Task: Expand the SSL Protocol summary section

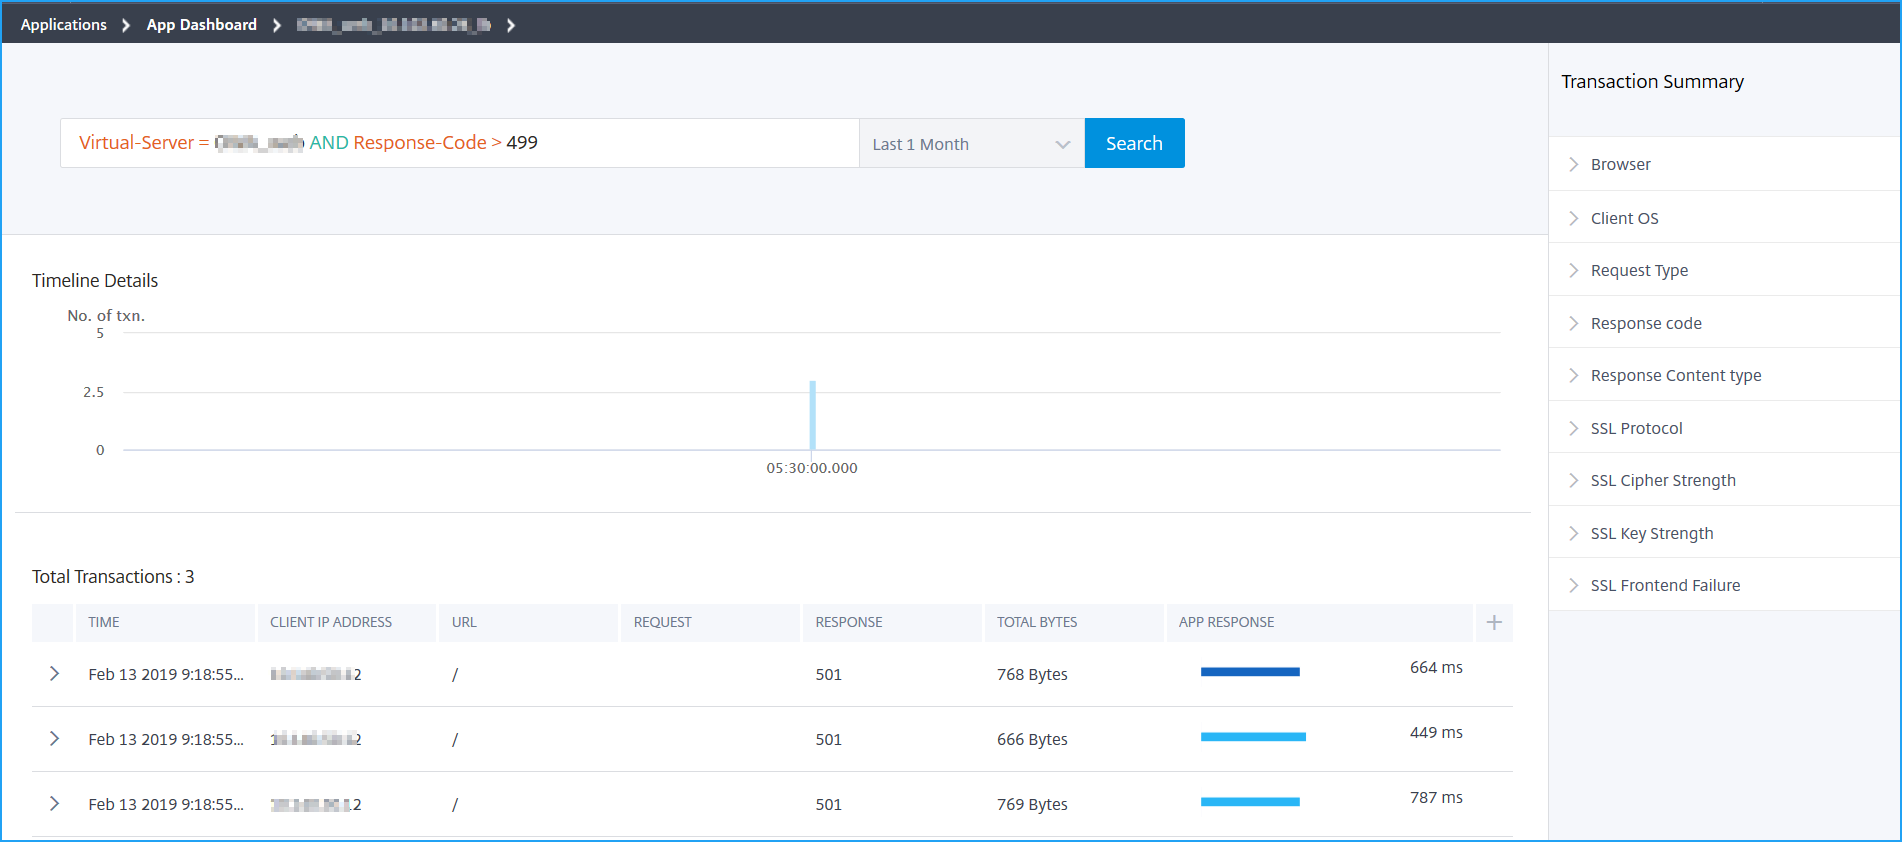Action: pyautogui.click(x=1725, y=428)
